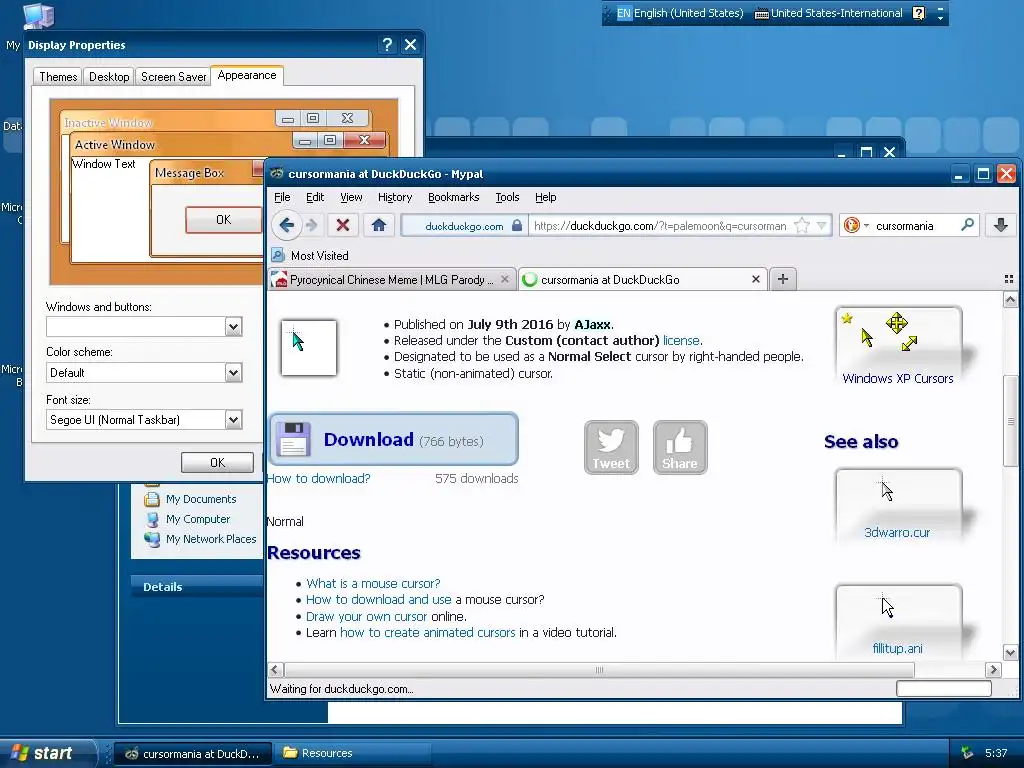The image size is (1024, 768).
Task: Click OK in Display Properties dialog
Action: pos(217,462)
